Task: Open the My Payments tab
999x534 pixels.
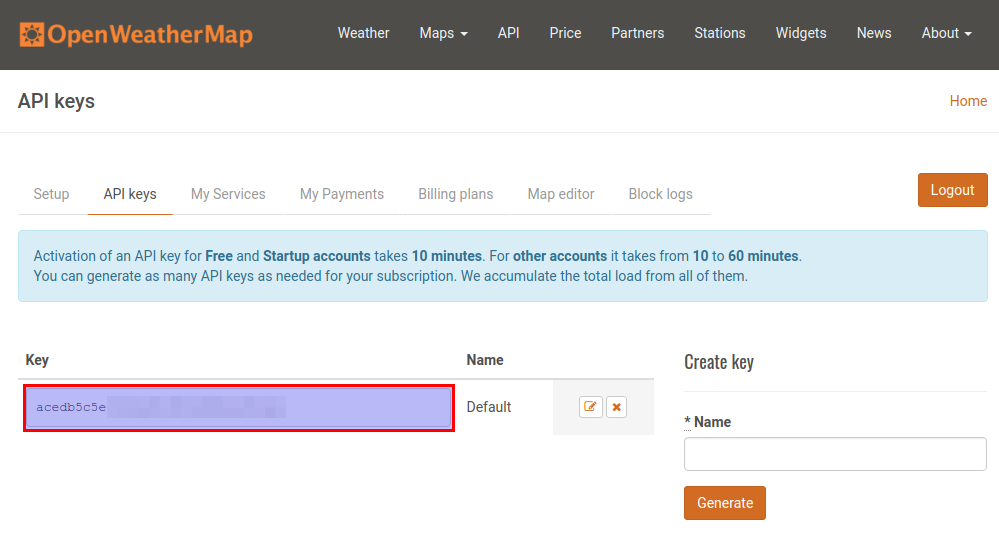Action: click(x=341, y=194)
